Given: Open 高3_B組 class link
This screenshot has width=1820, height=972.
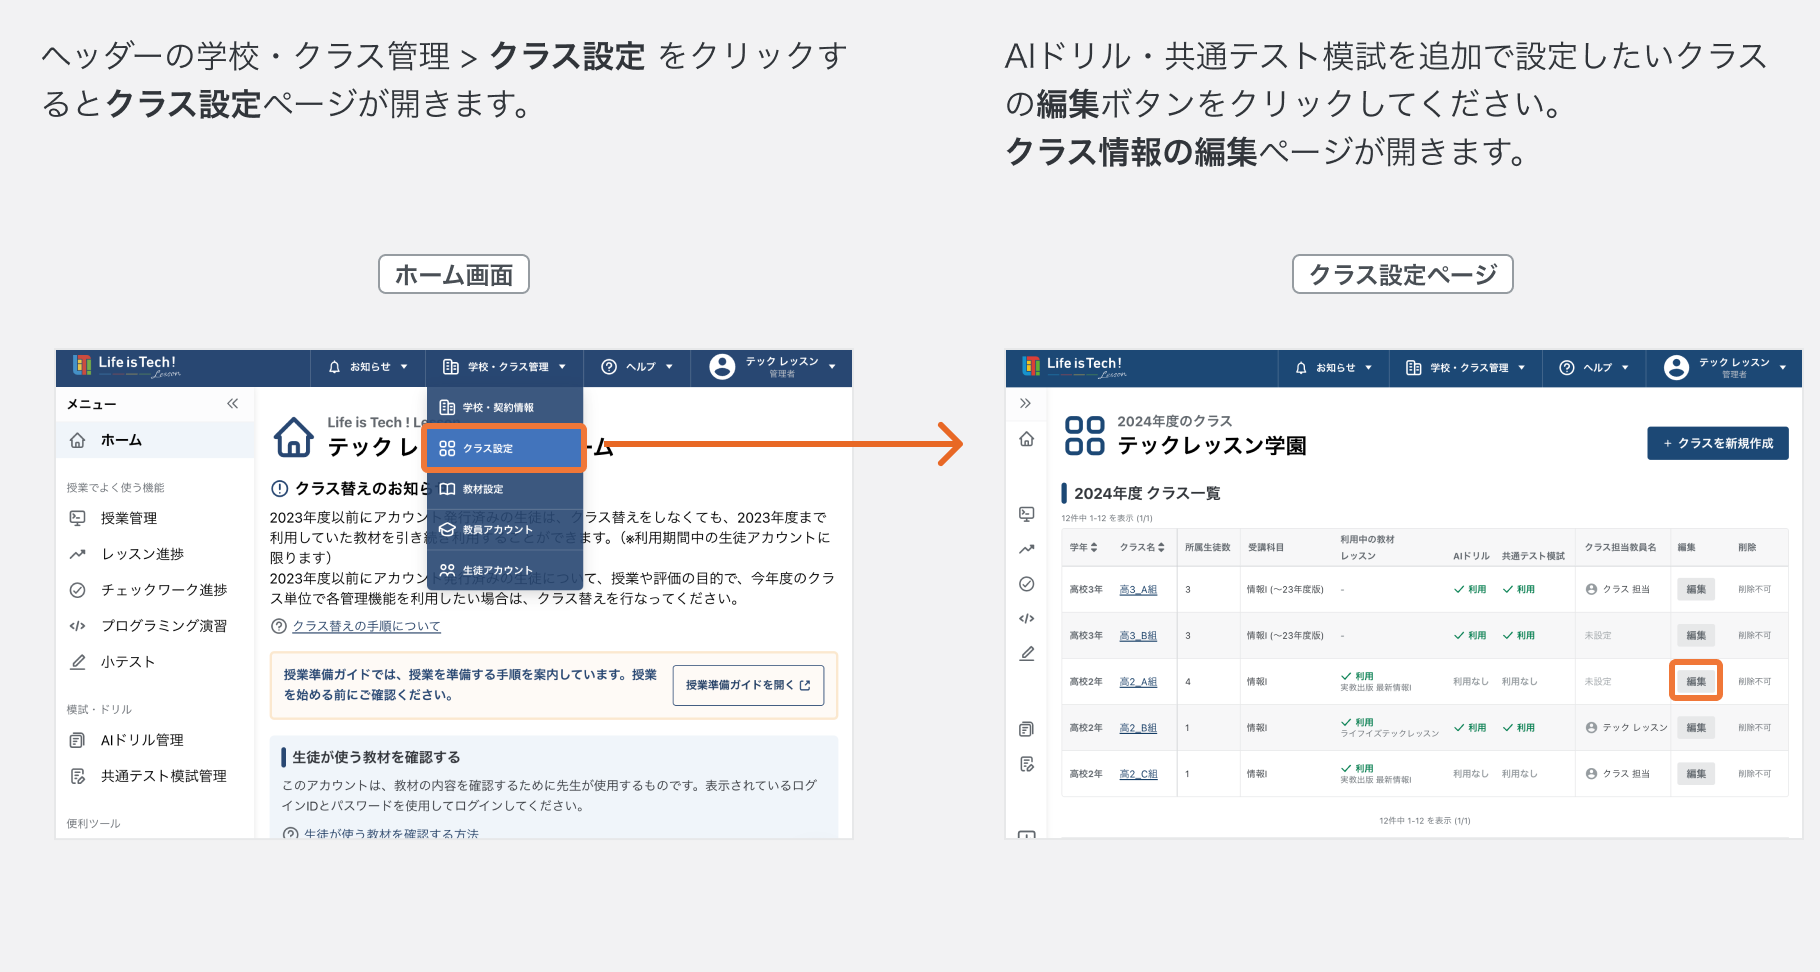Looking at the screenshot, I should pos(1138,636).
